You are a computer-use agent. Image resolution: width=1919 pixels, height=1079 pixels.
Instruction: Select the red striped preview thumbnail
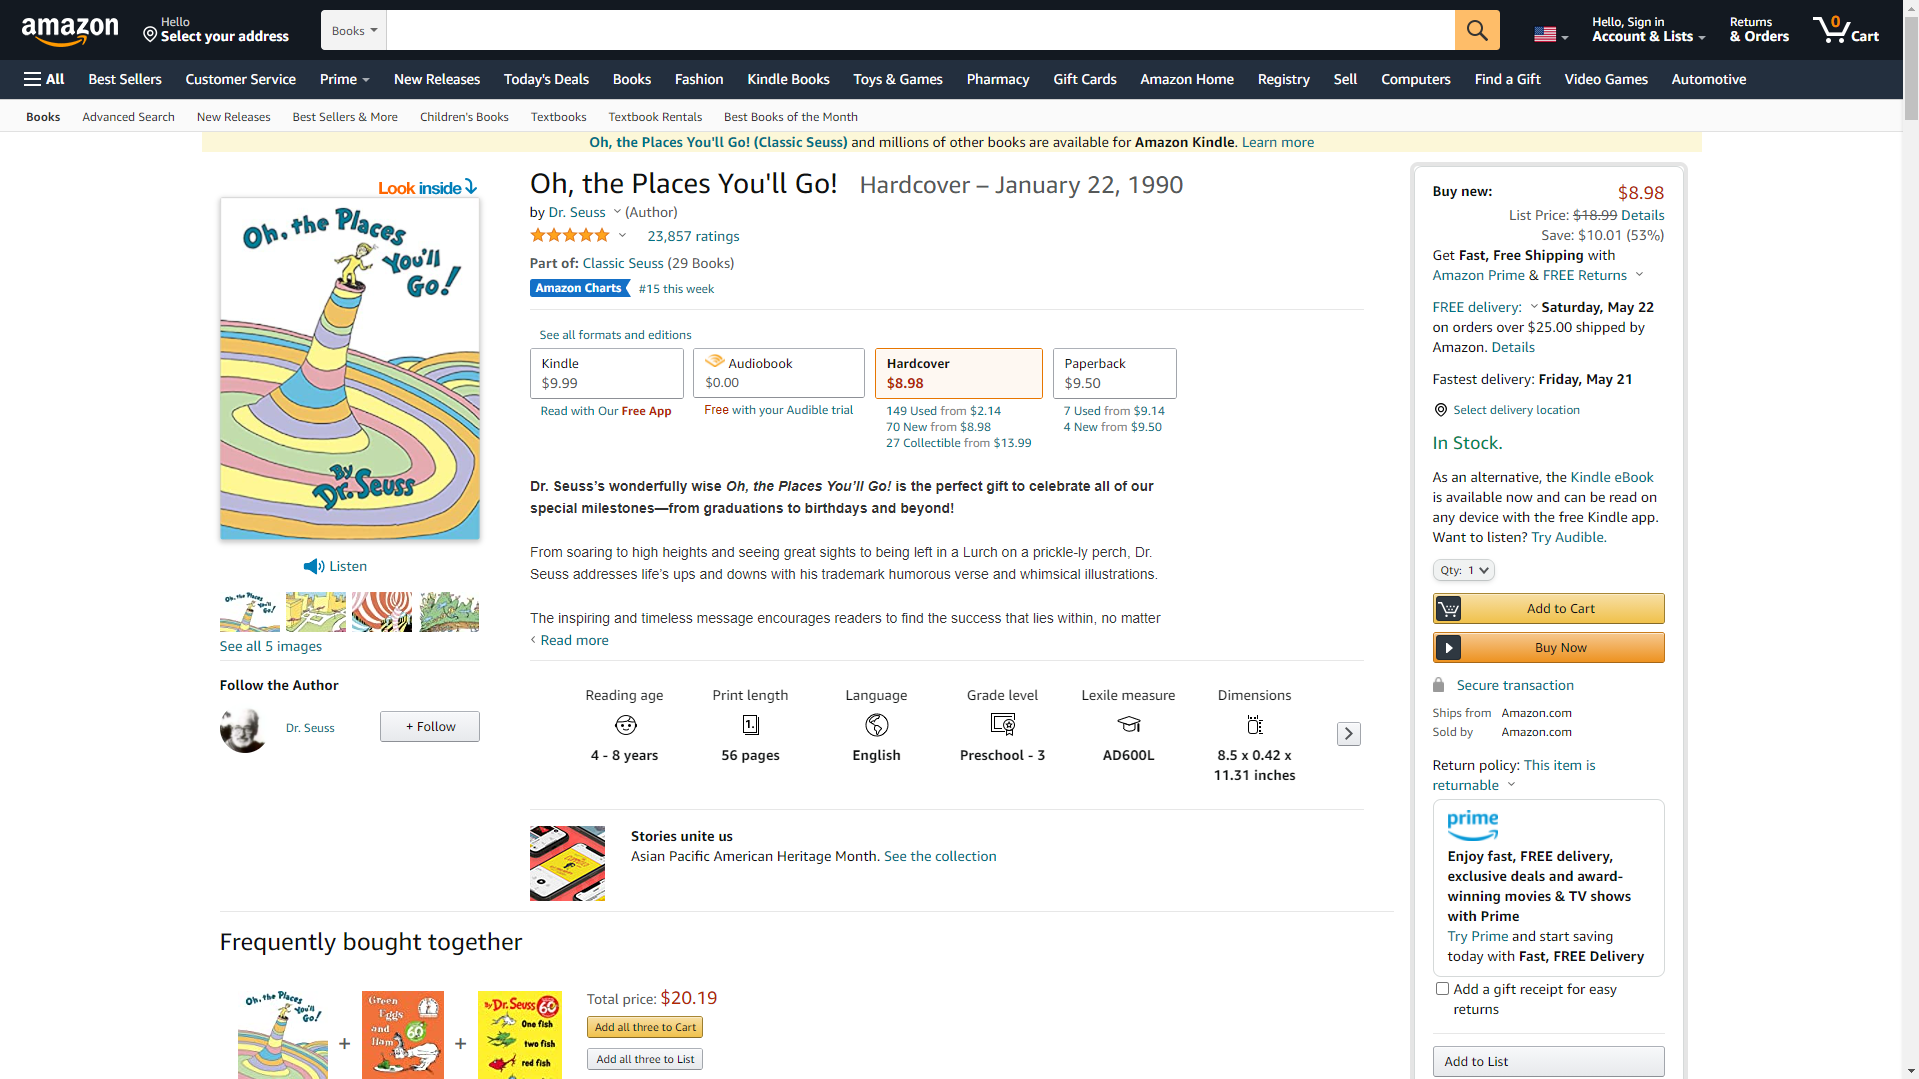[x=381, y=612]
